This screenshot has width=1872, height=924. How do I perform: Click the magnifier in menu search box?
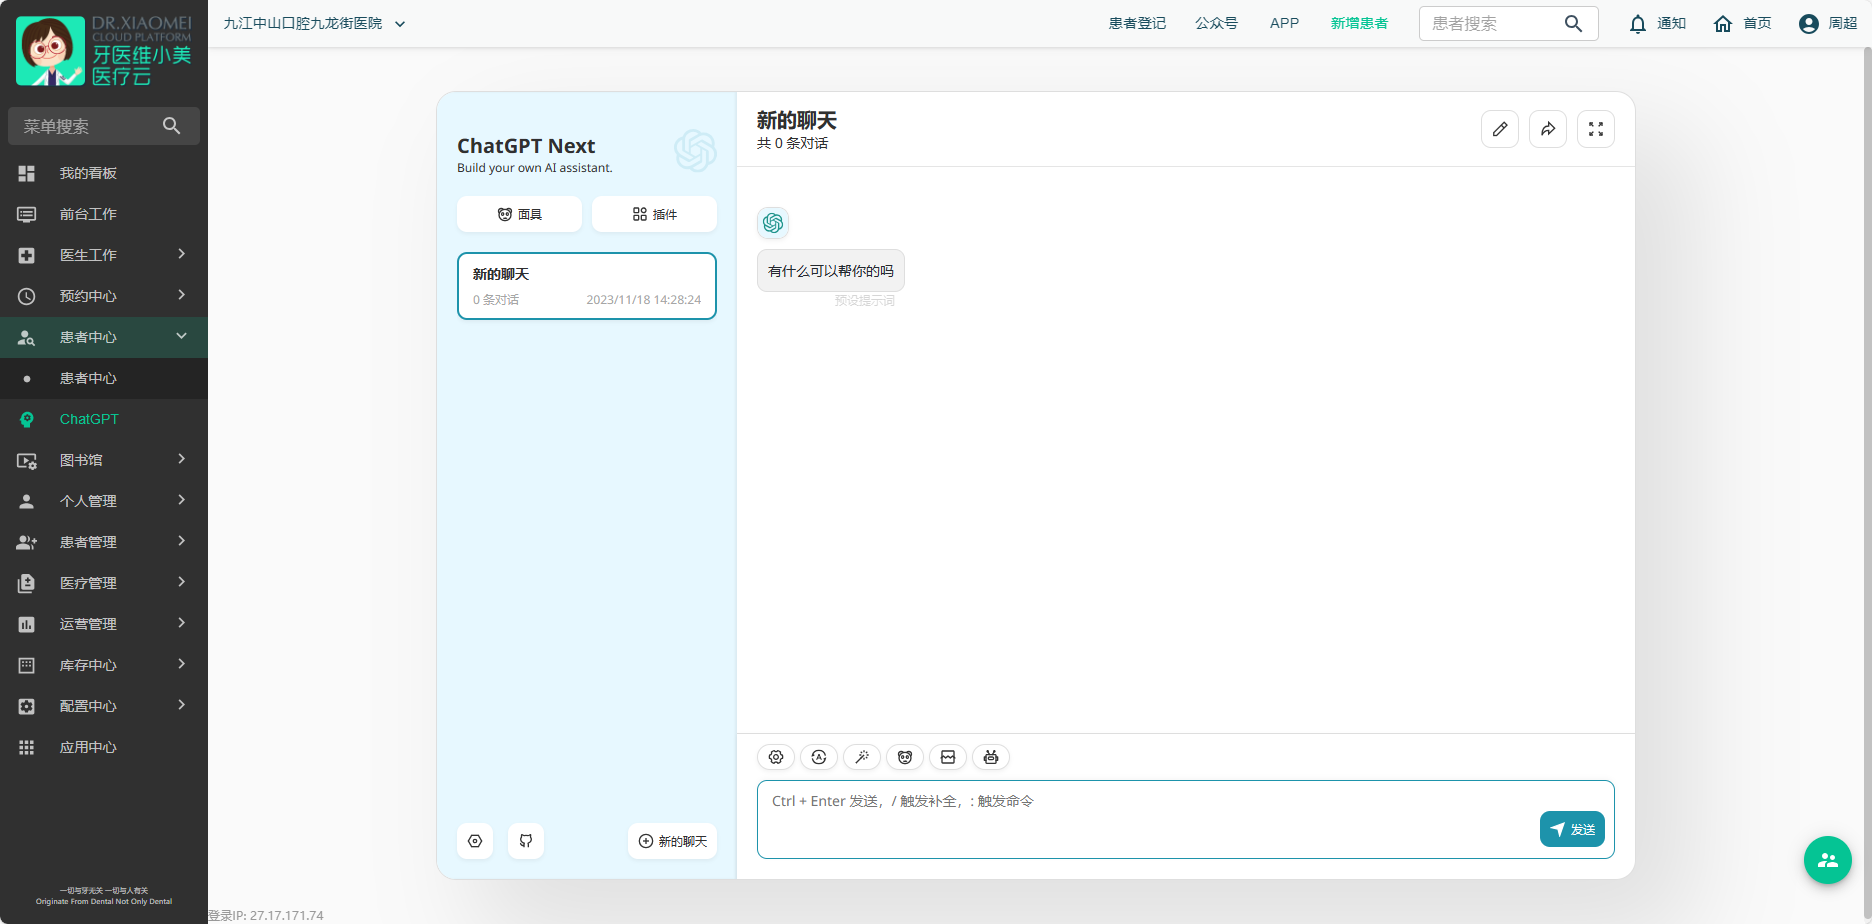click(x=172, y=126)
